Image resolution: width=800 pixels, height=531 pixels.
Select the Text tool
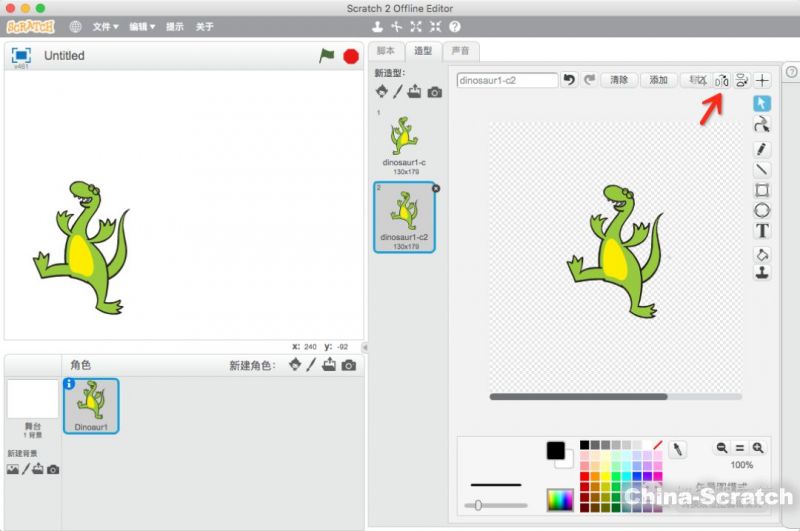click(762, 231)
